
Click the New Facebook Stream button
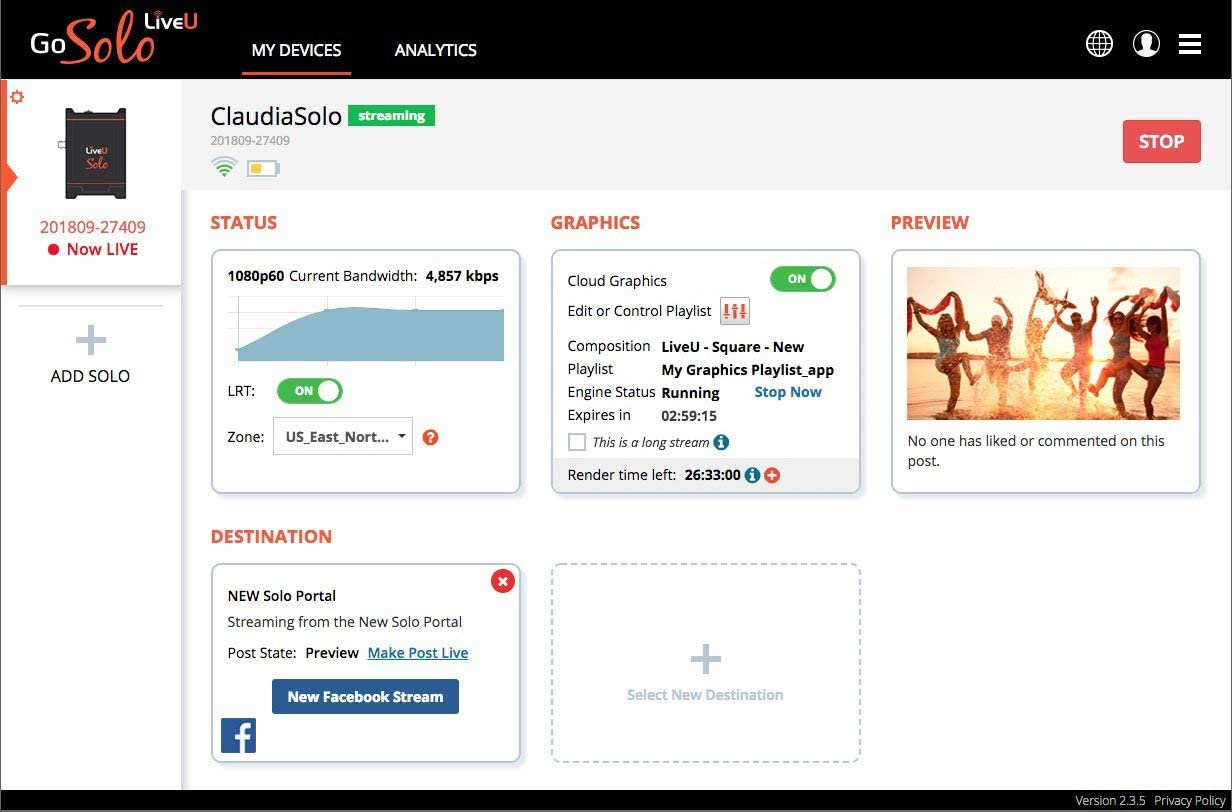click(365, 697)
